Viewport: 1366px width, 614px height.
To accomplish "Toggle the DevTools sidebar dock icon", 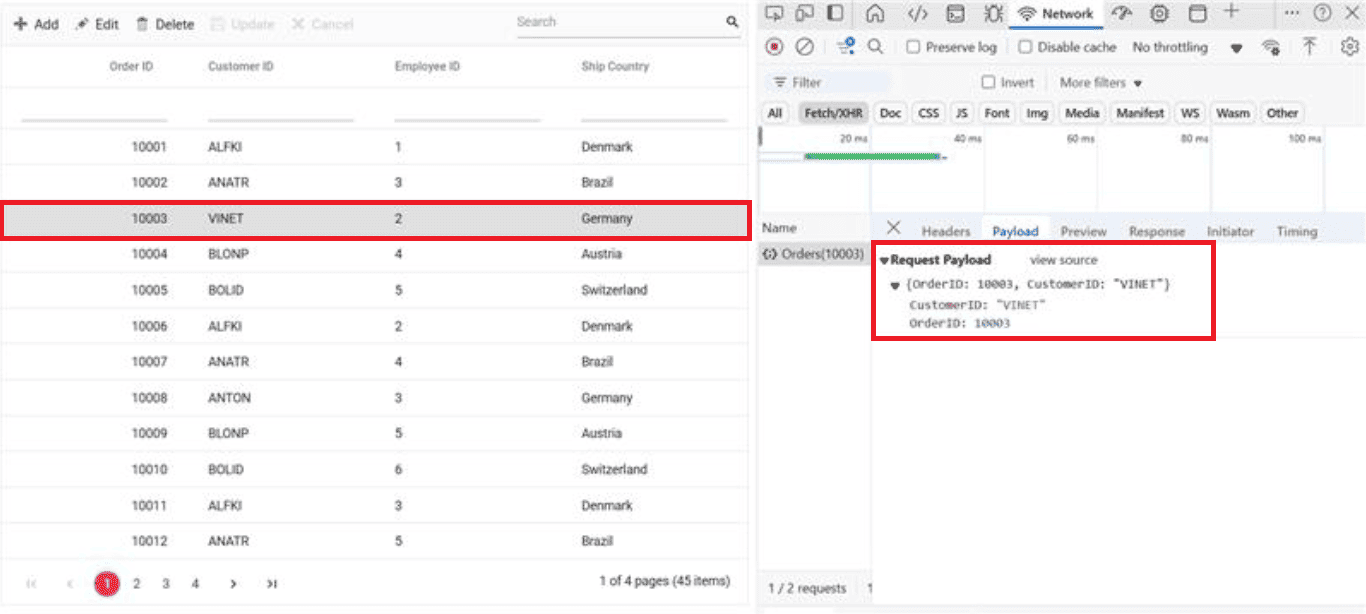I will (835, 13).
